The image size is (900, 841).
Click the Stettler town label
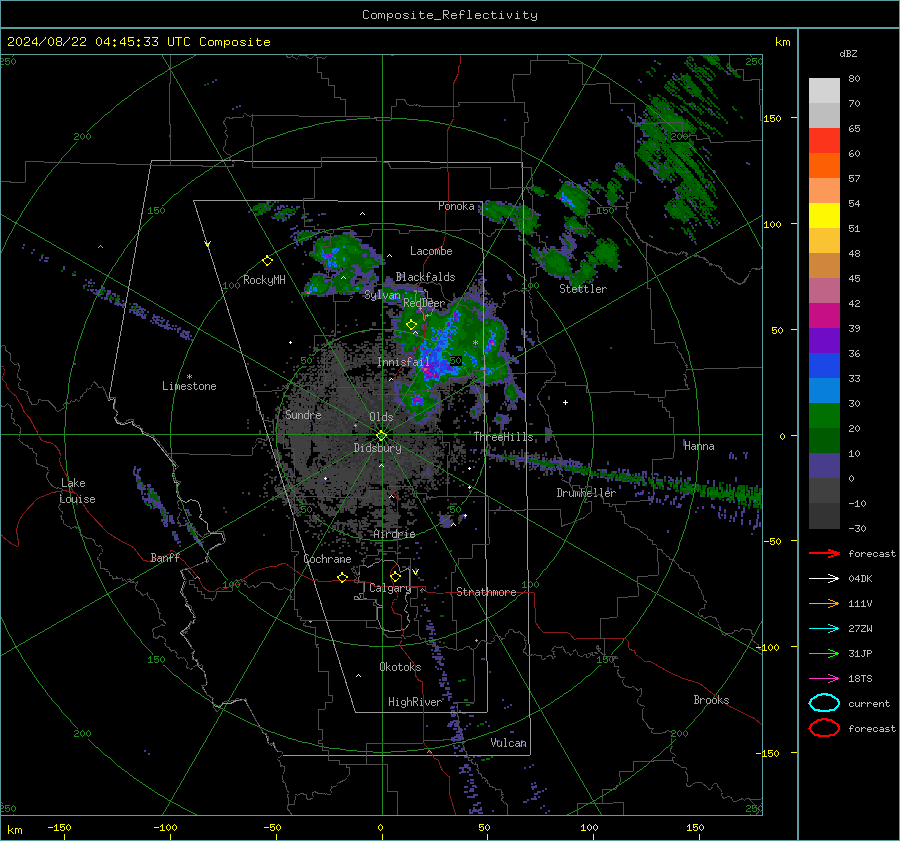pos(583,289)
